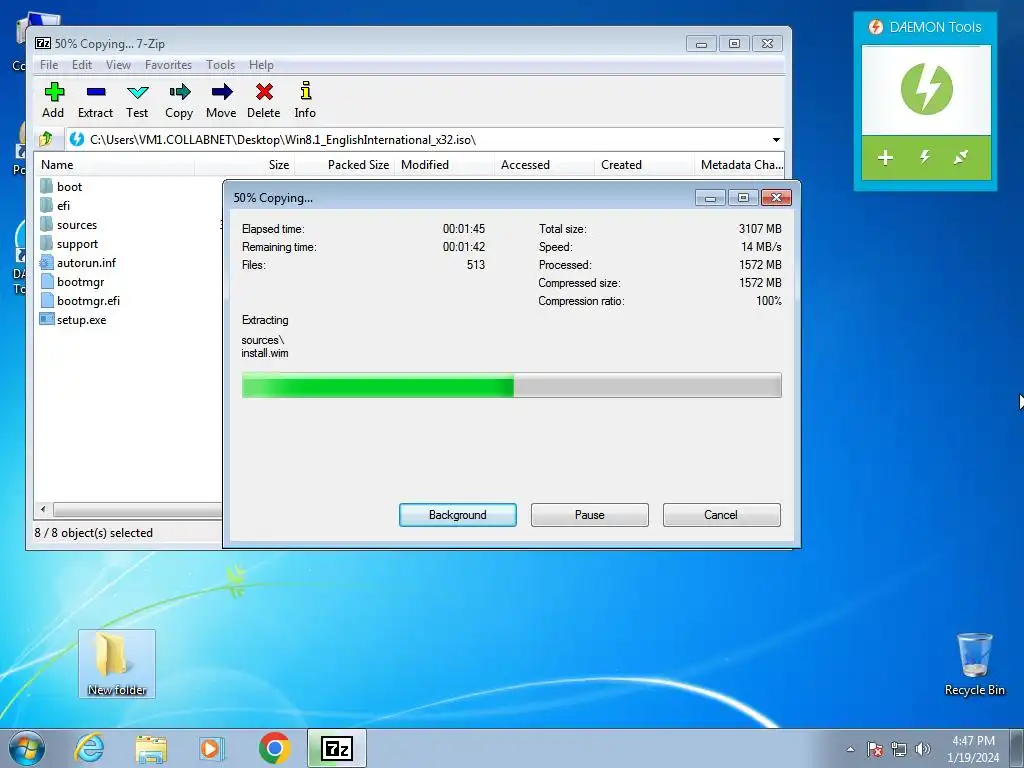The image size is (1024, 768).
Task: Click the horizontal scrollbar left arrow
Action: click(x=43, y=509)
